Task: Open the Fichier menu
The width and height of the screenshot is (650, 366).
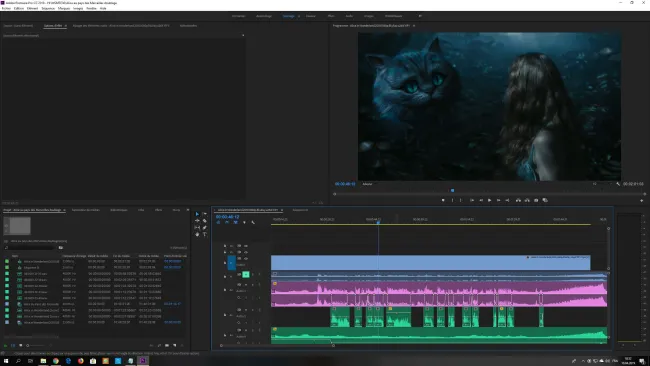Action: coord(6,8)
